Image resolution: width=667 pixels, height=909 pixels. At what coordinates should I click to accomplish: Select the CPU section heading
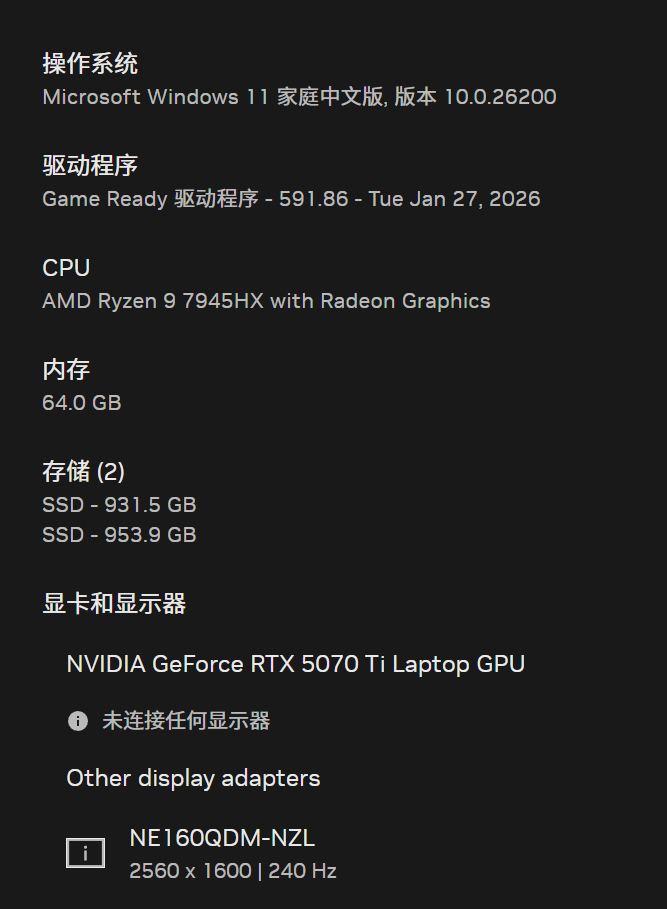(x=66, y=268)
